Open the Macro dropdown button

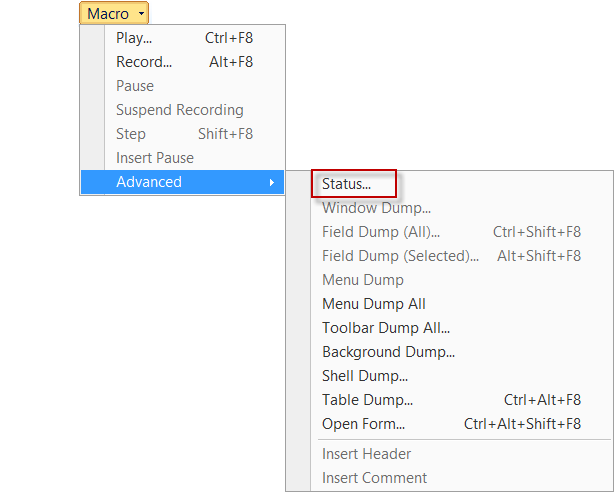click(114, 14)
